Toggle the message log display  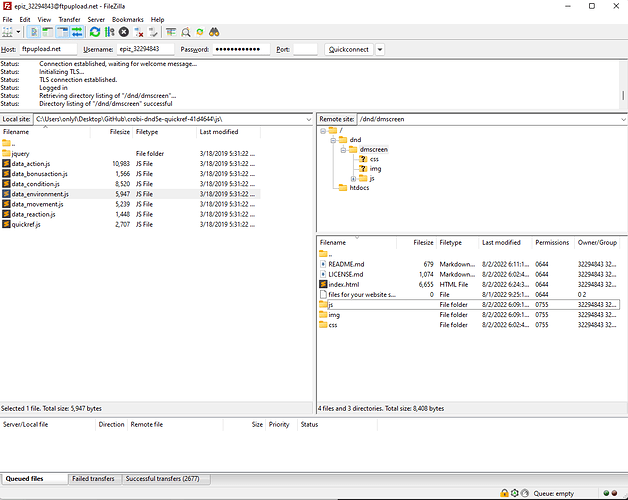coord(32,32)
